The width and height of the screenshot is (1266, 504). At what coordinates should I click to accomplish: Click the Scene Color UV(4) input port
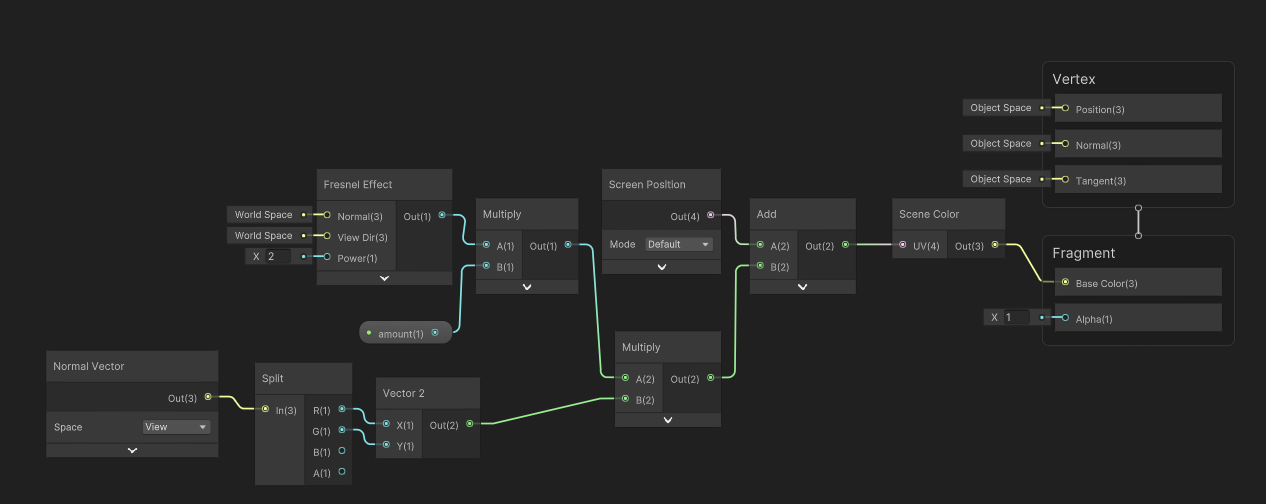(x=903, y=245)
